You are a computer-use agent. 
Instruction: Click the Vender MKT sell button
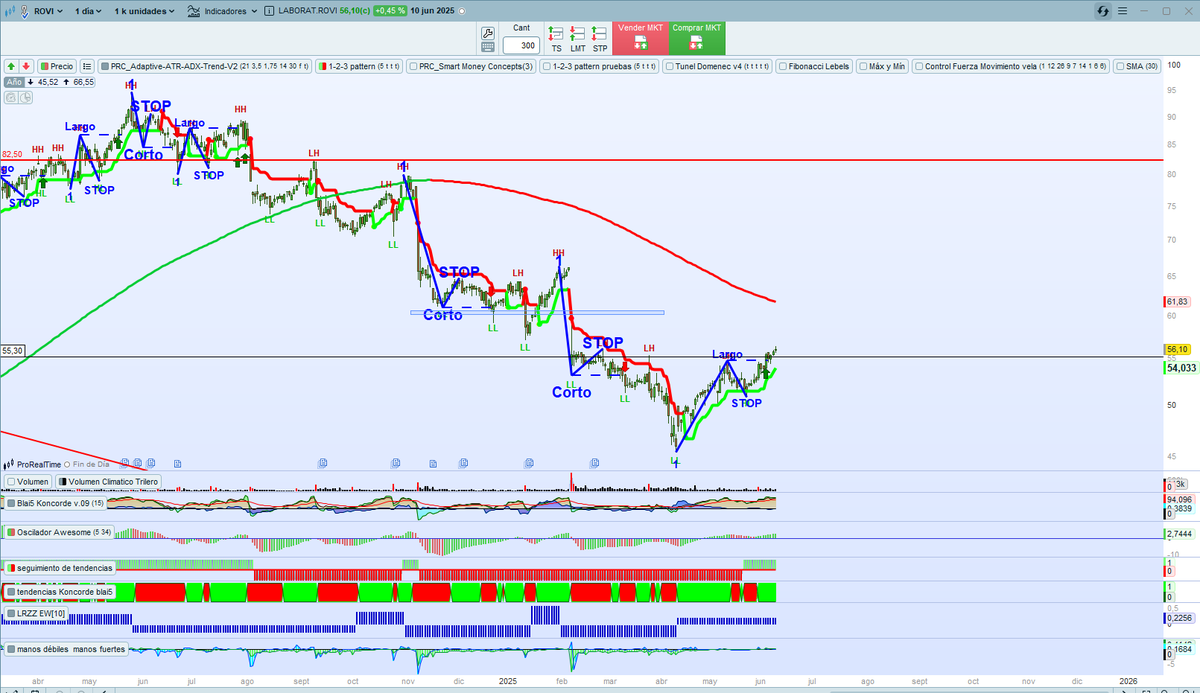(640, 38)
